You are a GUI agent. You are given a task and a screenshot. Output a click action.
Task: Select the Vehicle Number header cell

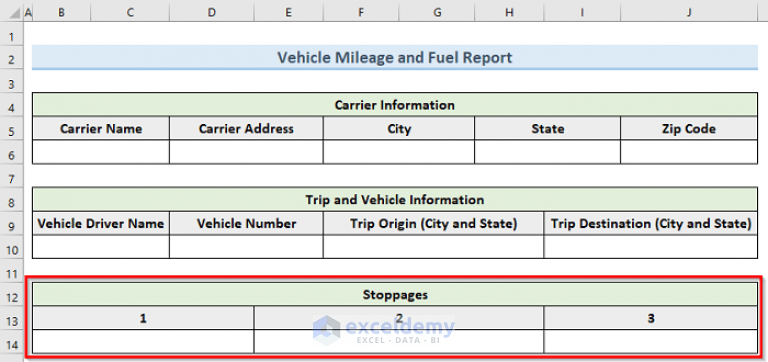click(x=246, y=223)
